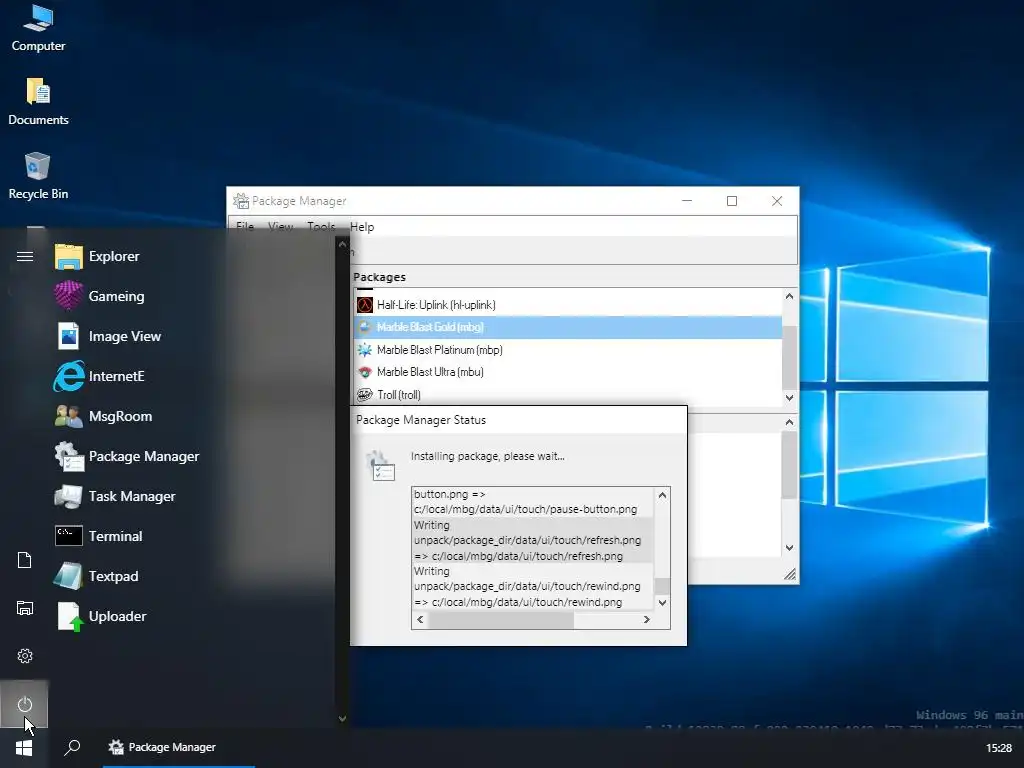Select Marble Blast Ultra (mbu) package
This screenshot has width=1024, height=768.
tap(568, 372)
